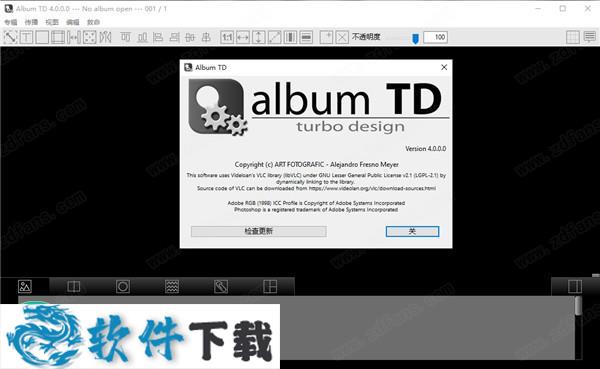Center objects on a vertical axis
The width and height of the screenshot is (600, 369).
[x=206, y=37]
